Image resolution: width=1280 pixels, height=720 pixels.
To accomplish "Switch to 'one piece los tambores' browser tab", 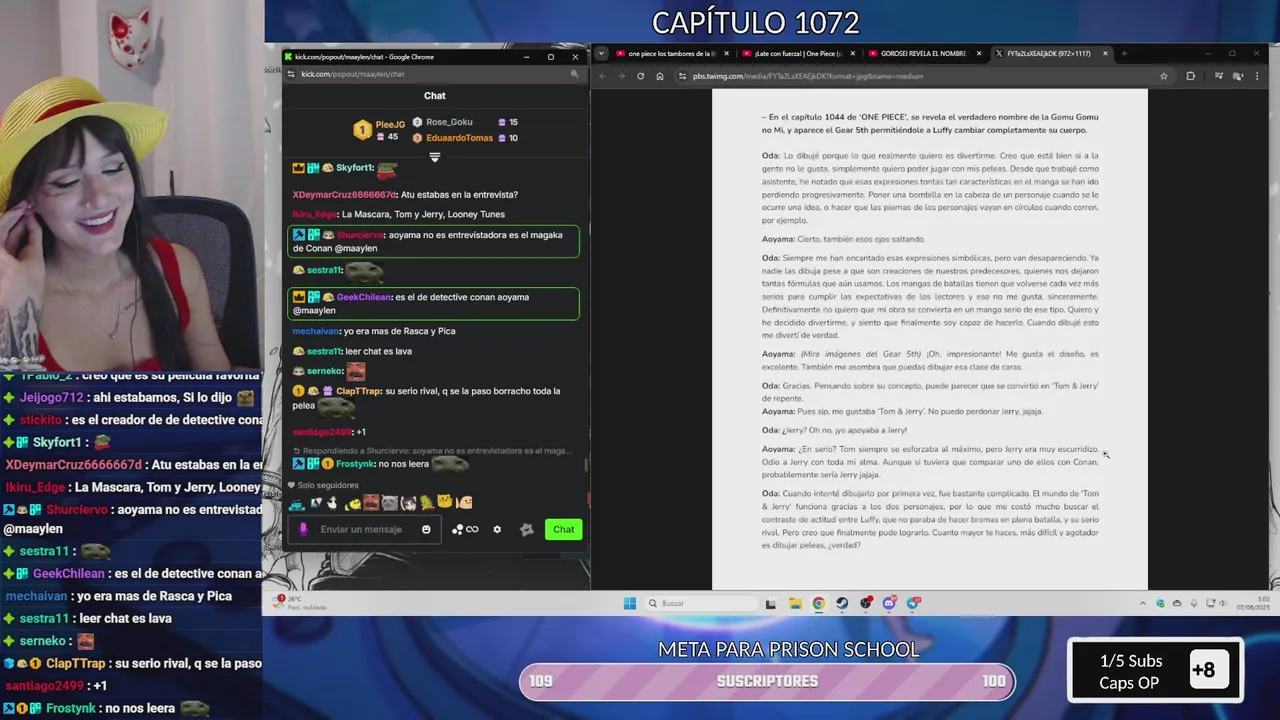I will [668, 53].
